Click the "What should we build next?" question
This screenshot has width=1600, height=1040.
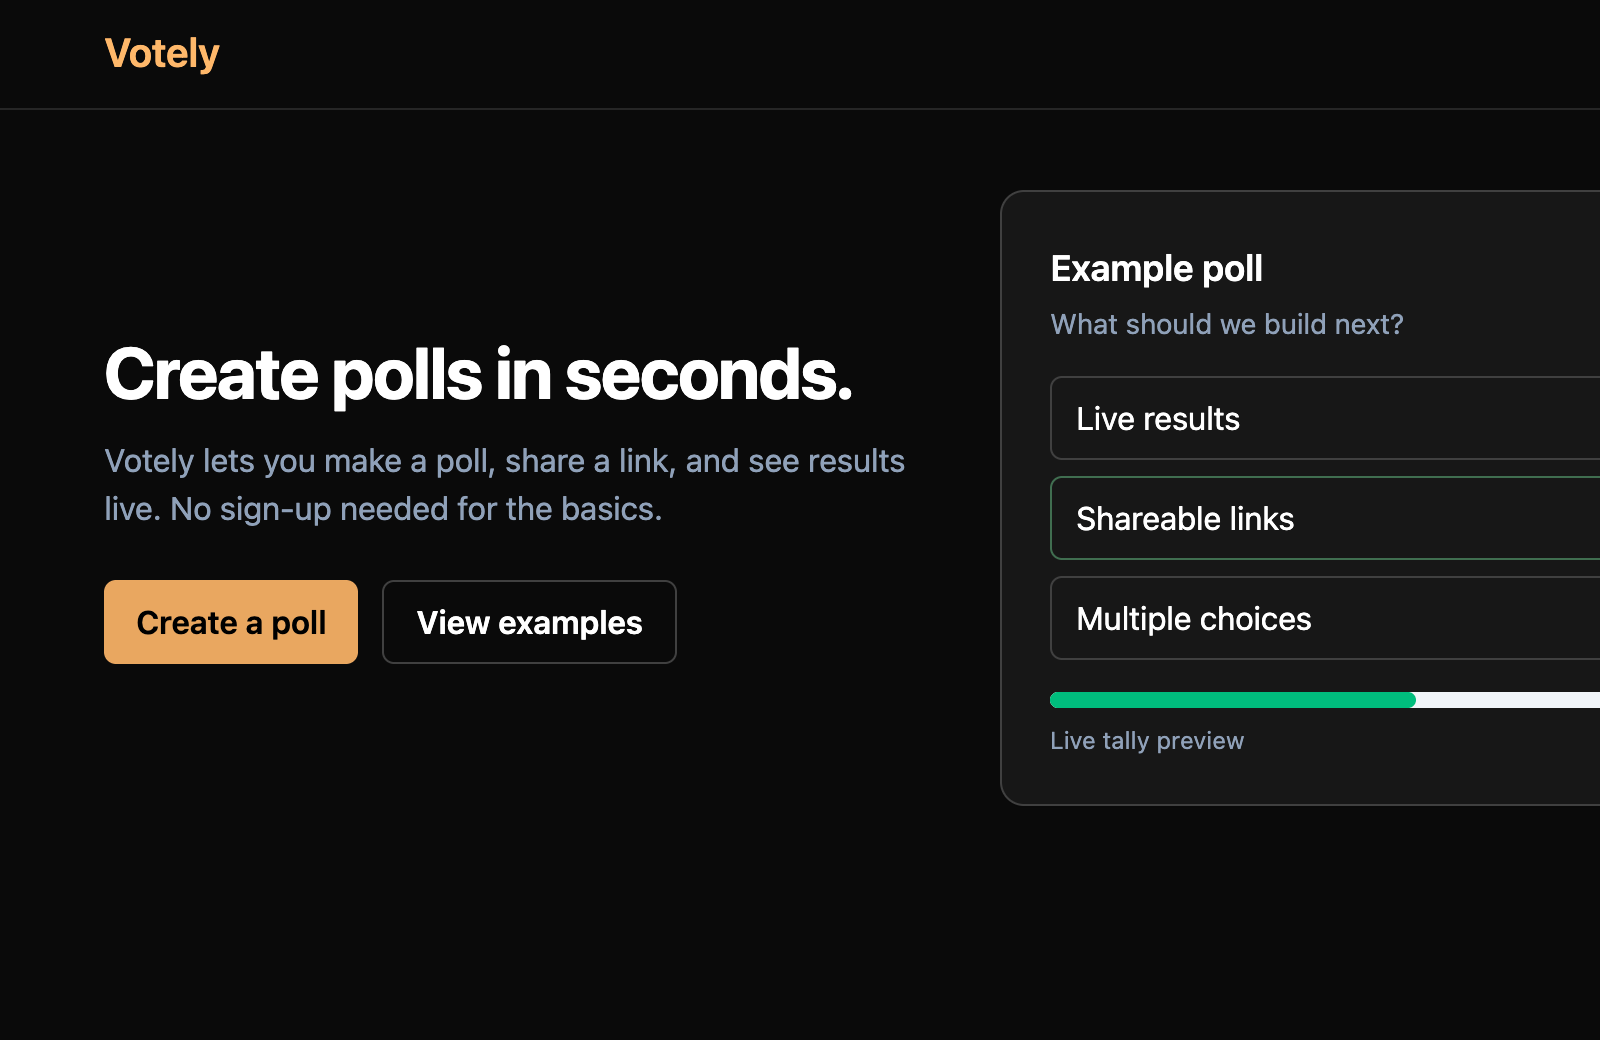[x=1226, y=324]
